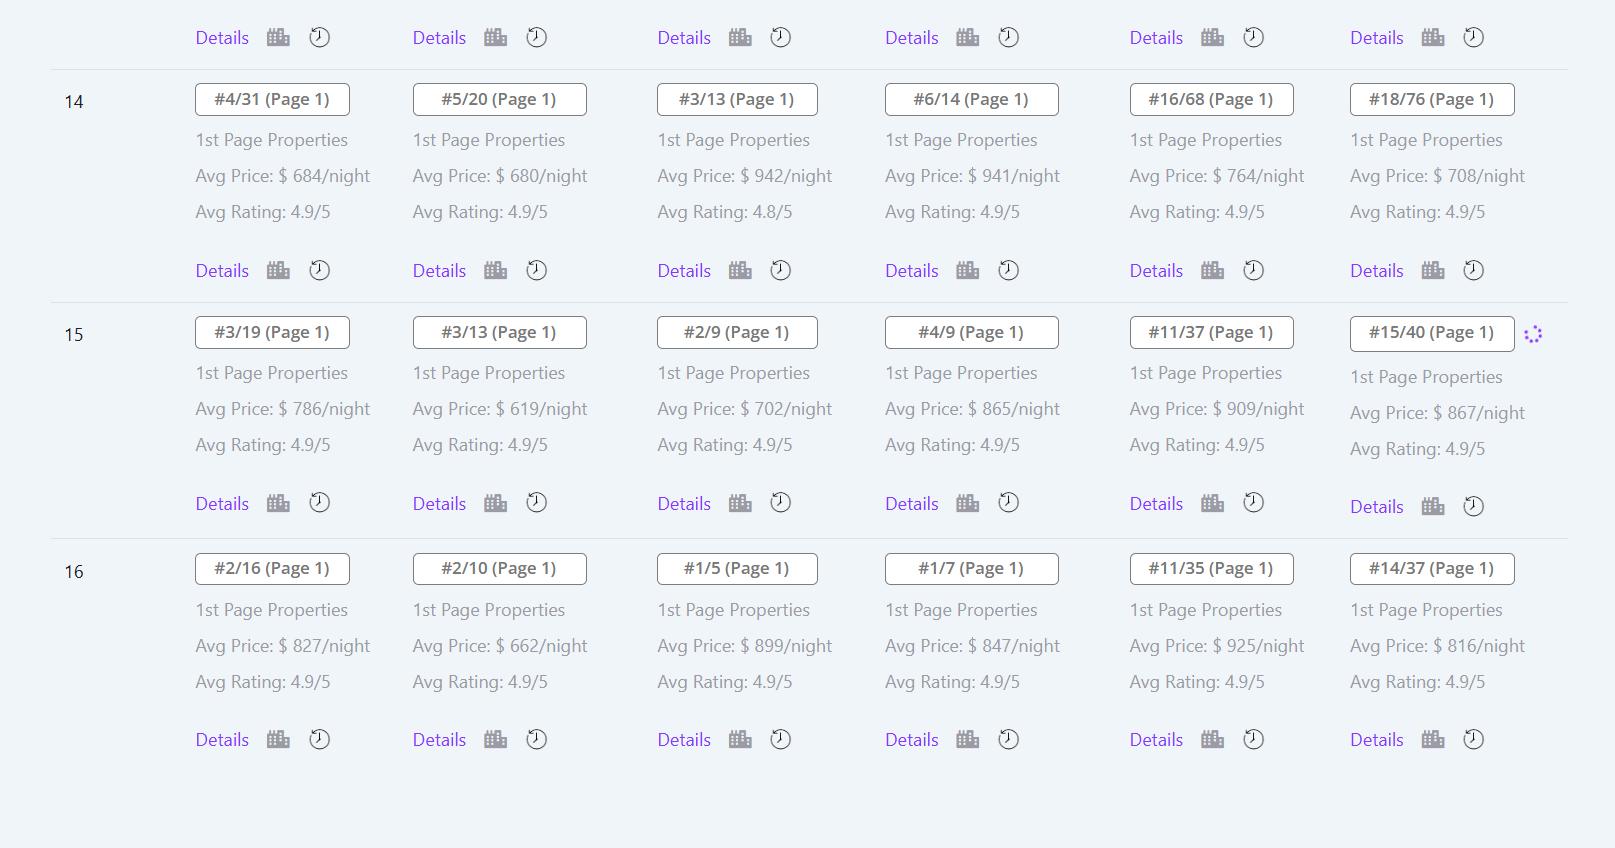Click the building icon under the #16/68 card
This screenshot has width=1615, height=848.
coord(1213,270)
